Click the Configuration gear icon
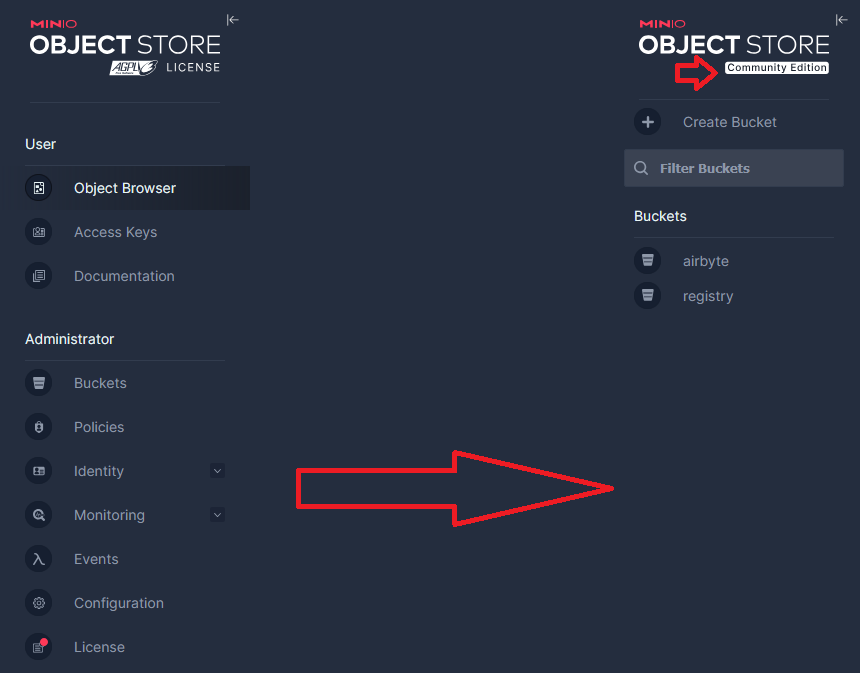This screenshot has width=860, height=673. tap(38, 602)
